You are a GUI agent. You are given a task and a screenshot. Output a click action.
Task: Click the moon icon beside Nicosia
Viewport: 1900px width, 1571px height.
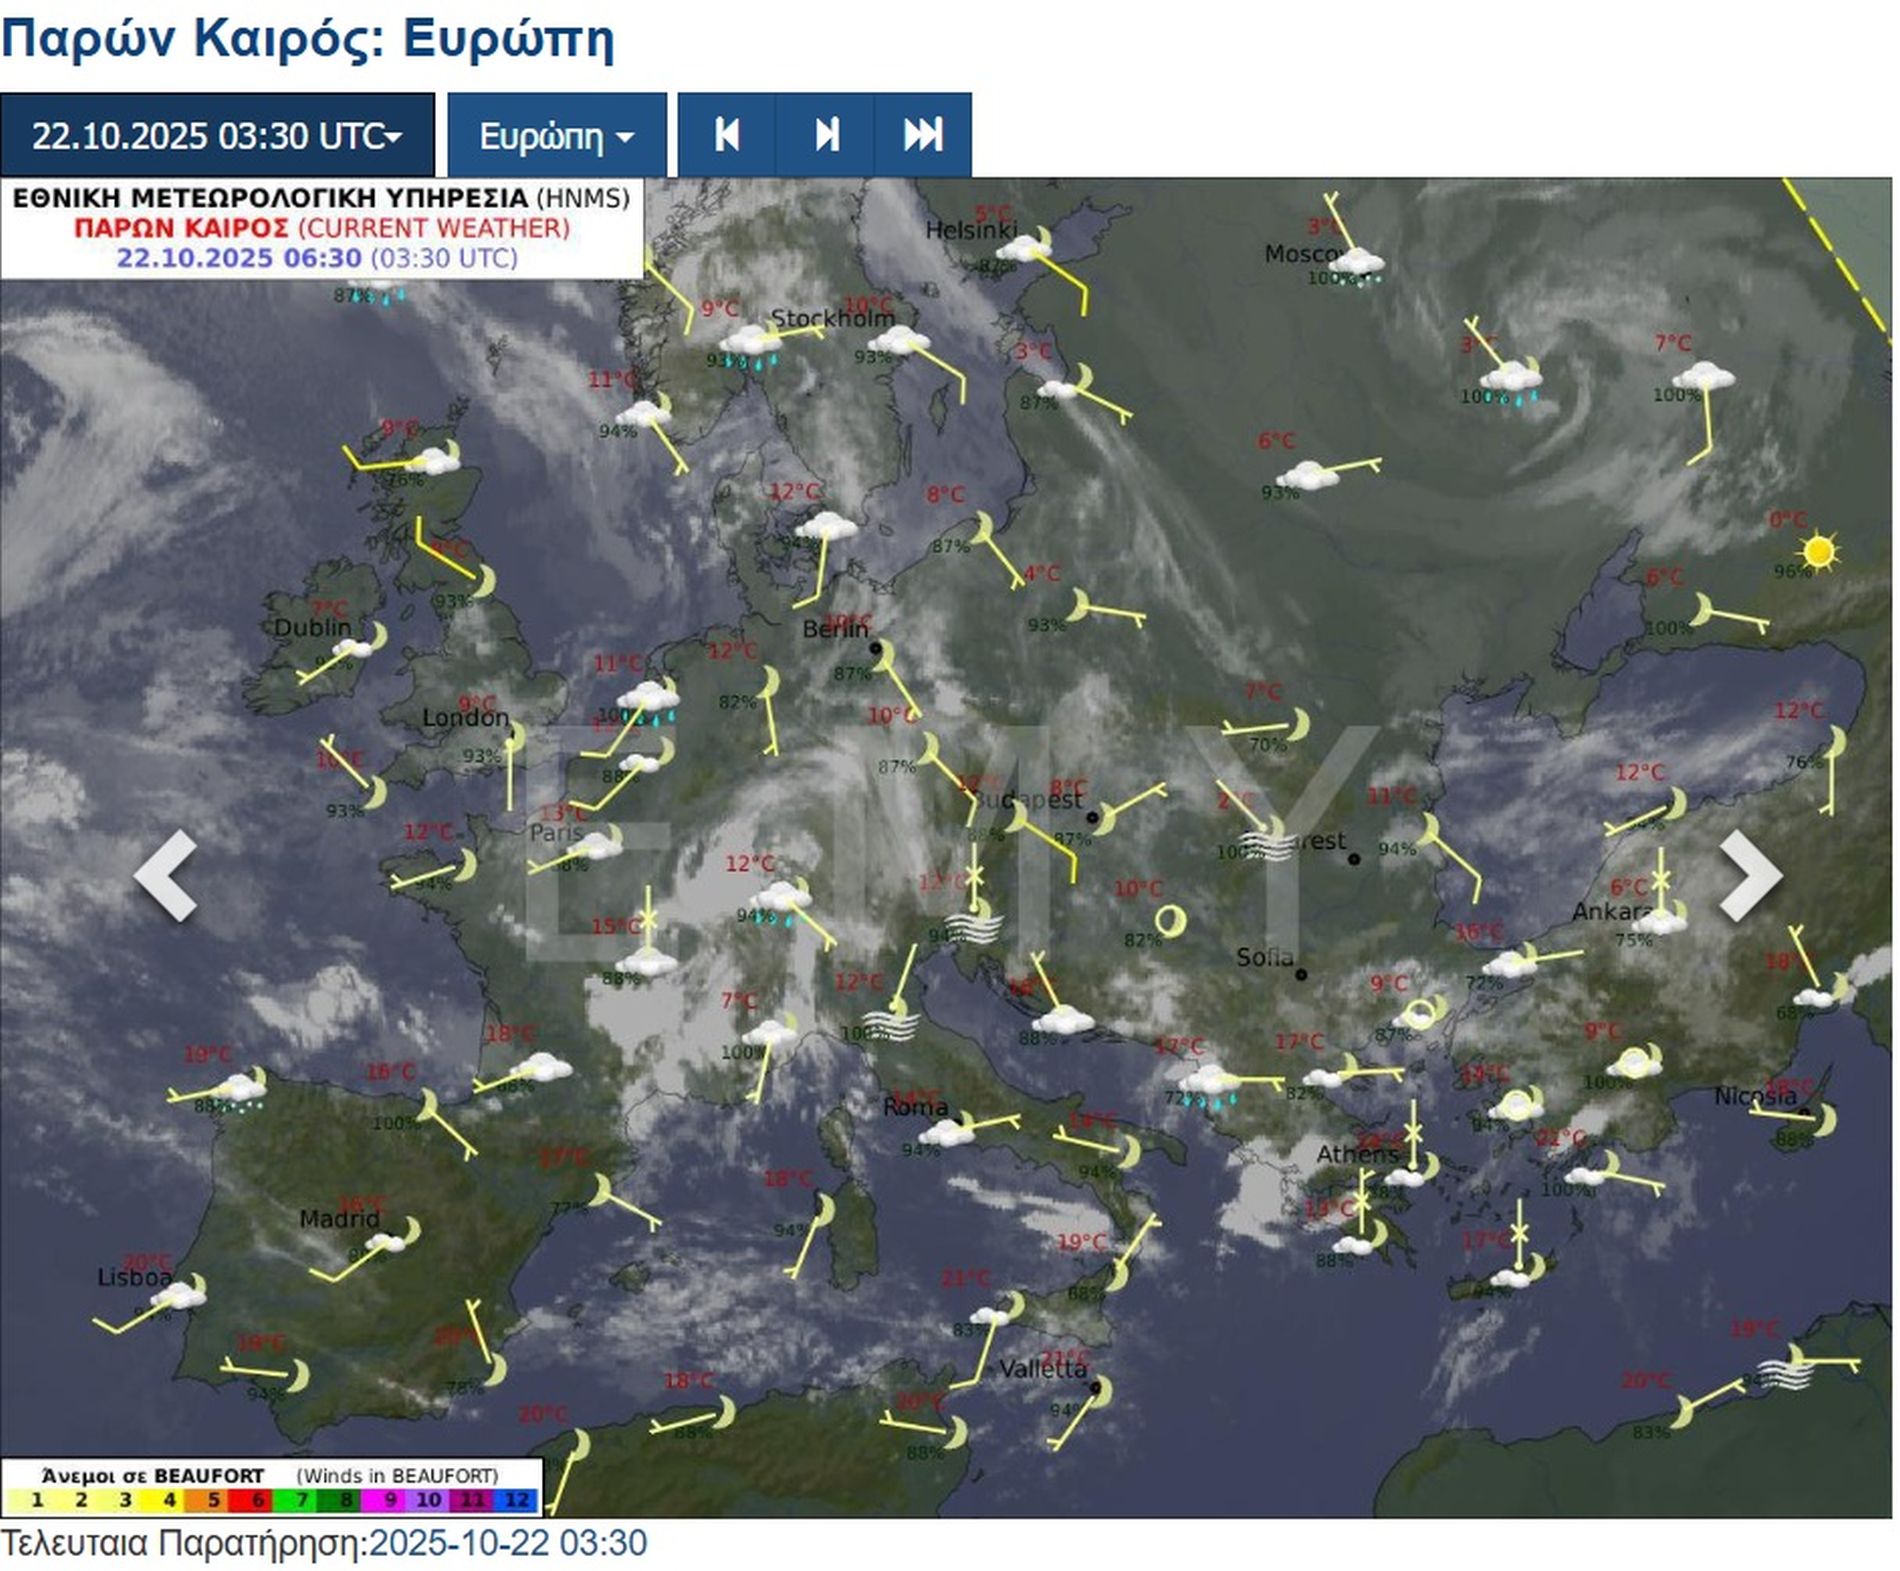click(x=1823, y=1120)
